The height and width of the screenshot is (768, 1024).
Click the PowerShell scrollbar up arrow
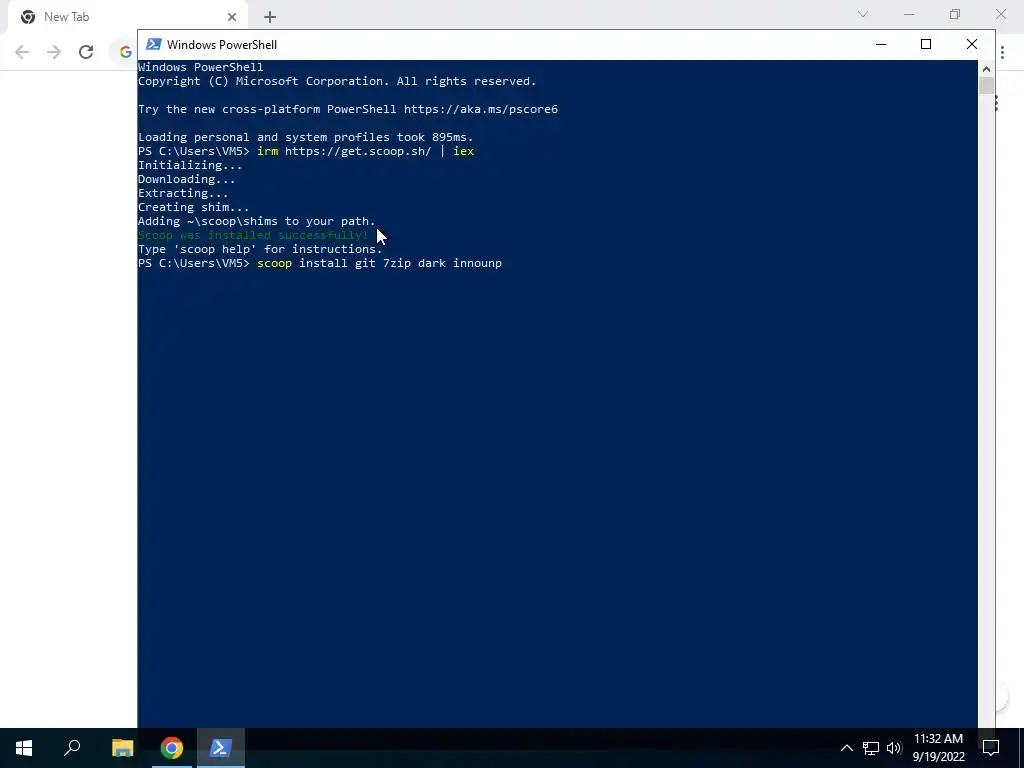[986, 69]
